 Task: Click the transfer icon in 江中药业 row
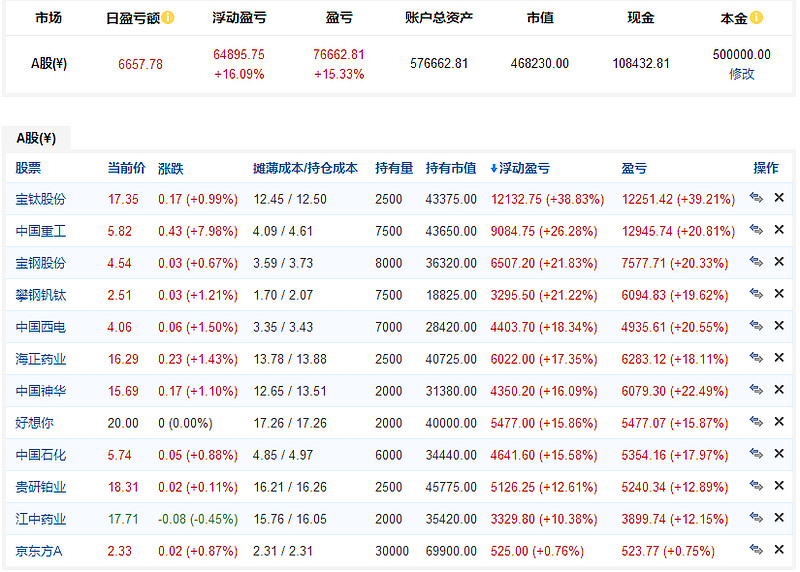(x=756, y=518)
